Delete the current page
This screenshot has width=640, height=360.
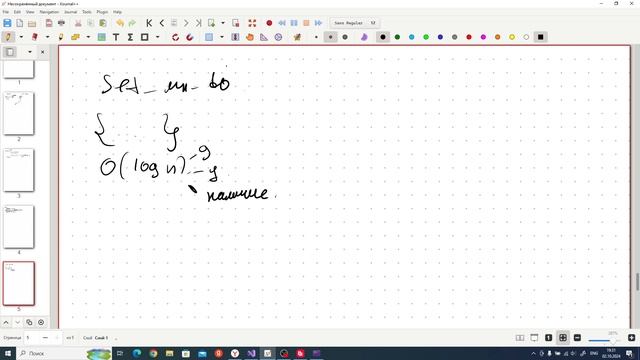point(236,23)
